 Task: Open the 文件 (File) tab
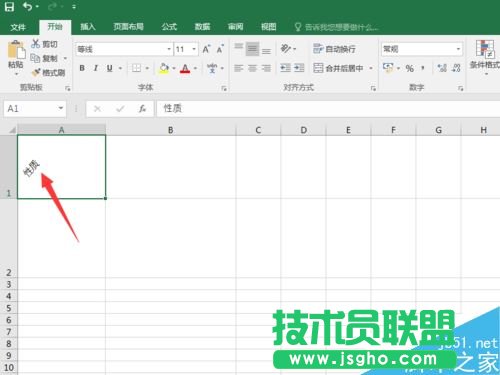(18, 27)
